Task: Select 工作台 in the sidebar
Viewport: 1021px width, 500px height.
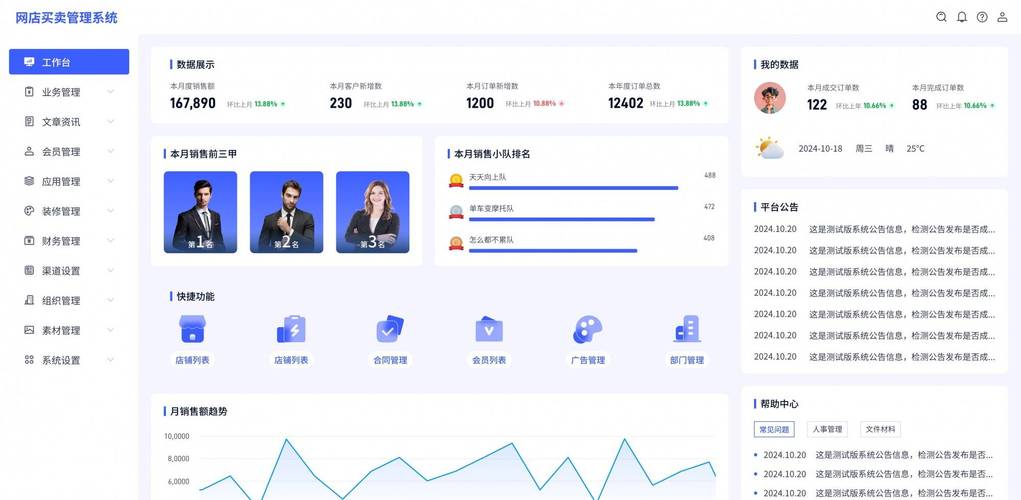Action: [x=69, y=62]
